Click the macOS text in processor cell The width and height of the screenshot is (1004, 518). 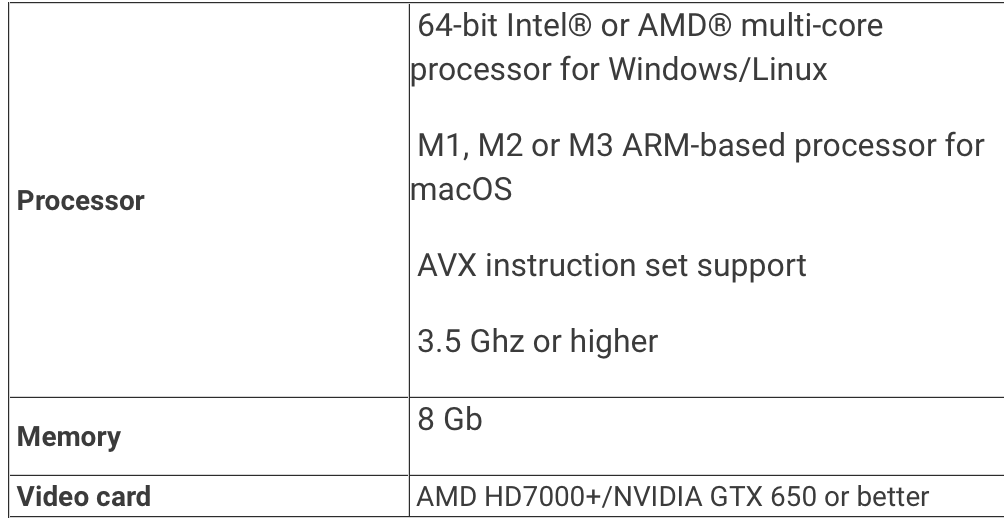click(461, 190)
